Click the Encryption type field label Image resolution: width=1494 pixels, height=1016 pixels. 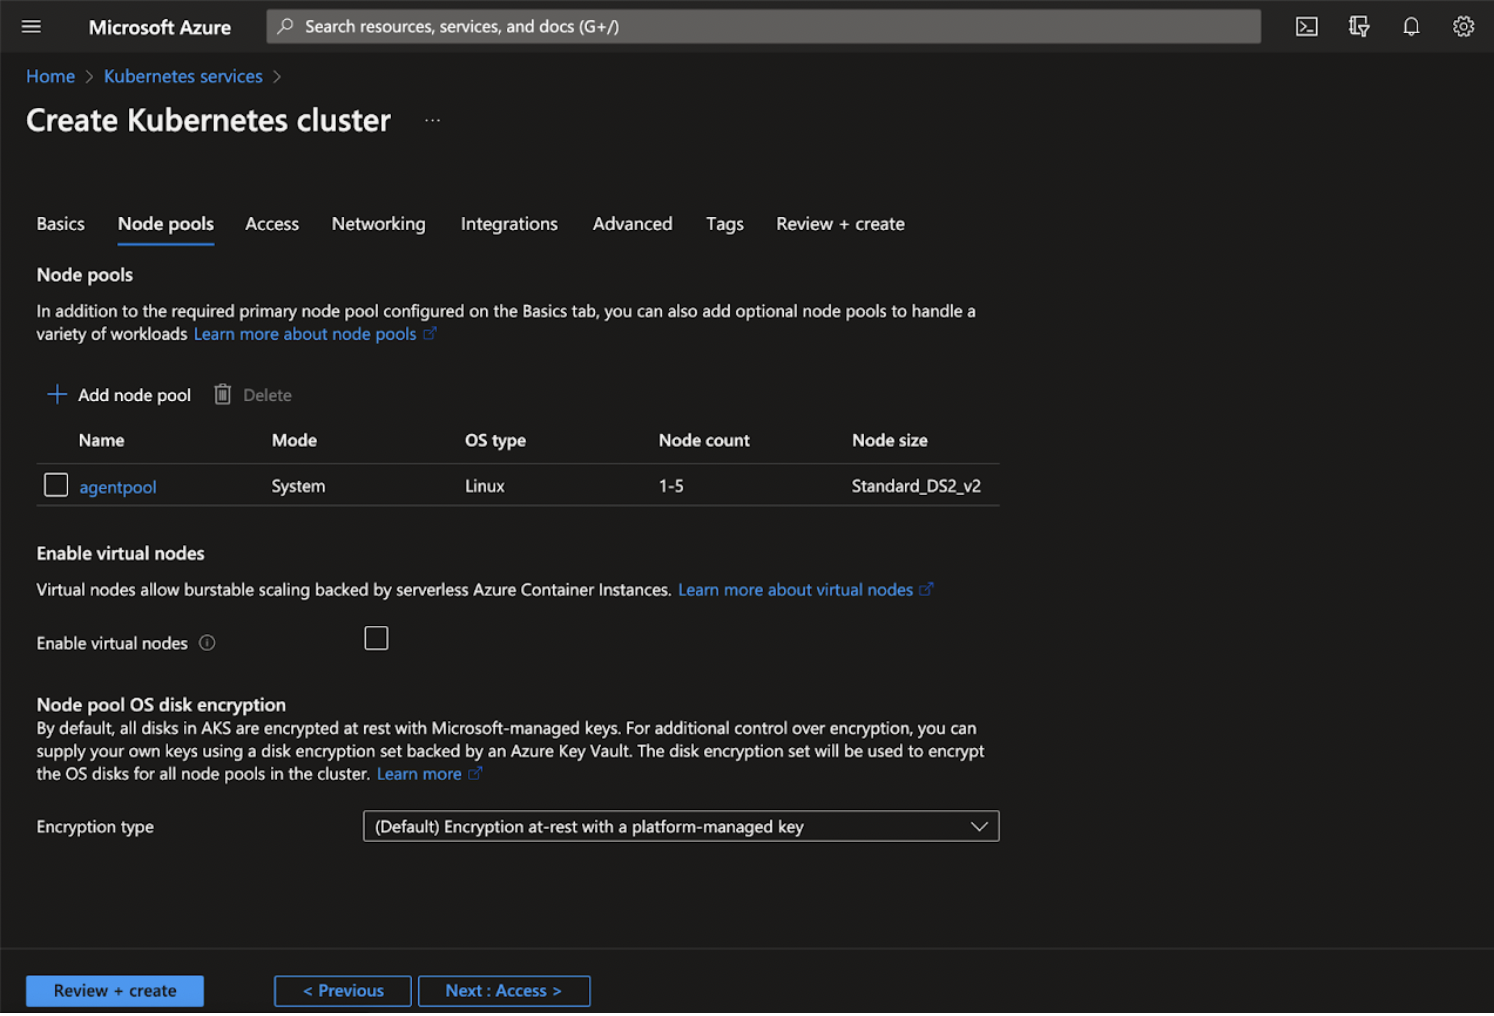tap(95, 827)
